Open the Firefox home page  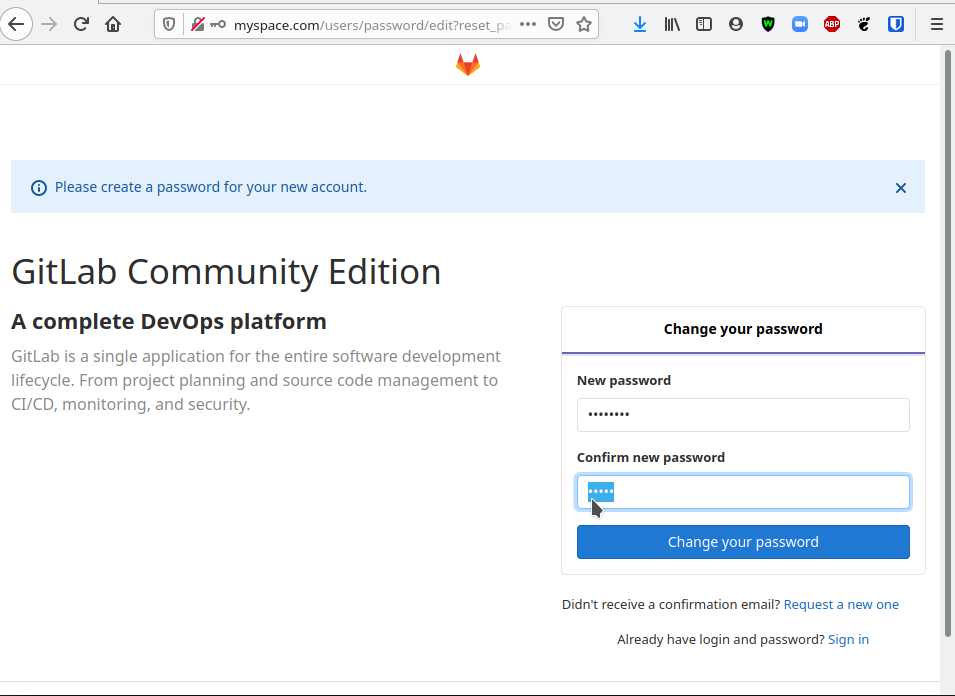click(113, 24)
